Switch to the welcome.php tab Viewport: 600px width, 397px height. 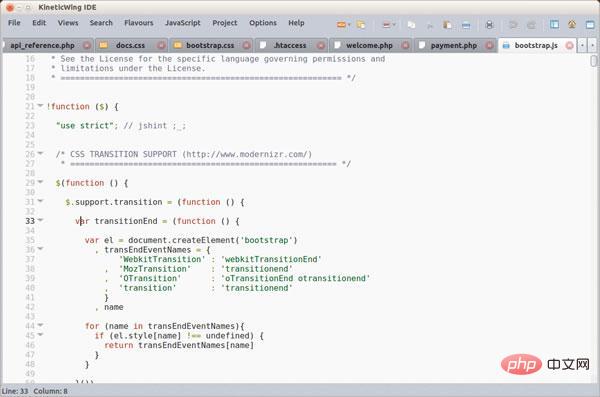(x=369, y=45)
